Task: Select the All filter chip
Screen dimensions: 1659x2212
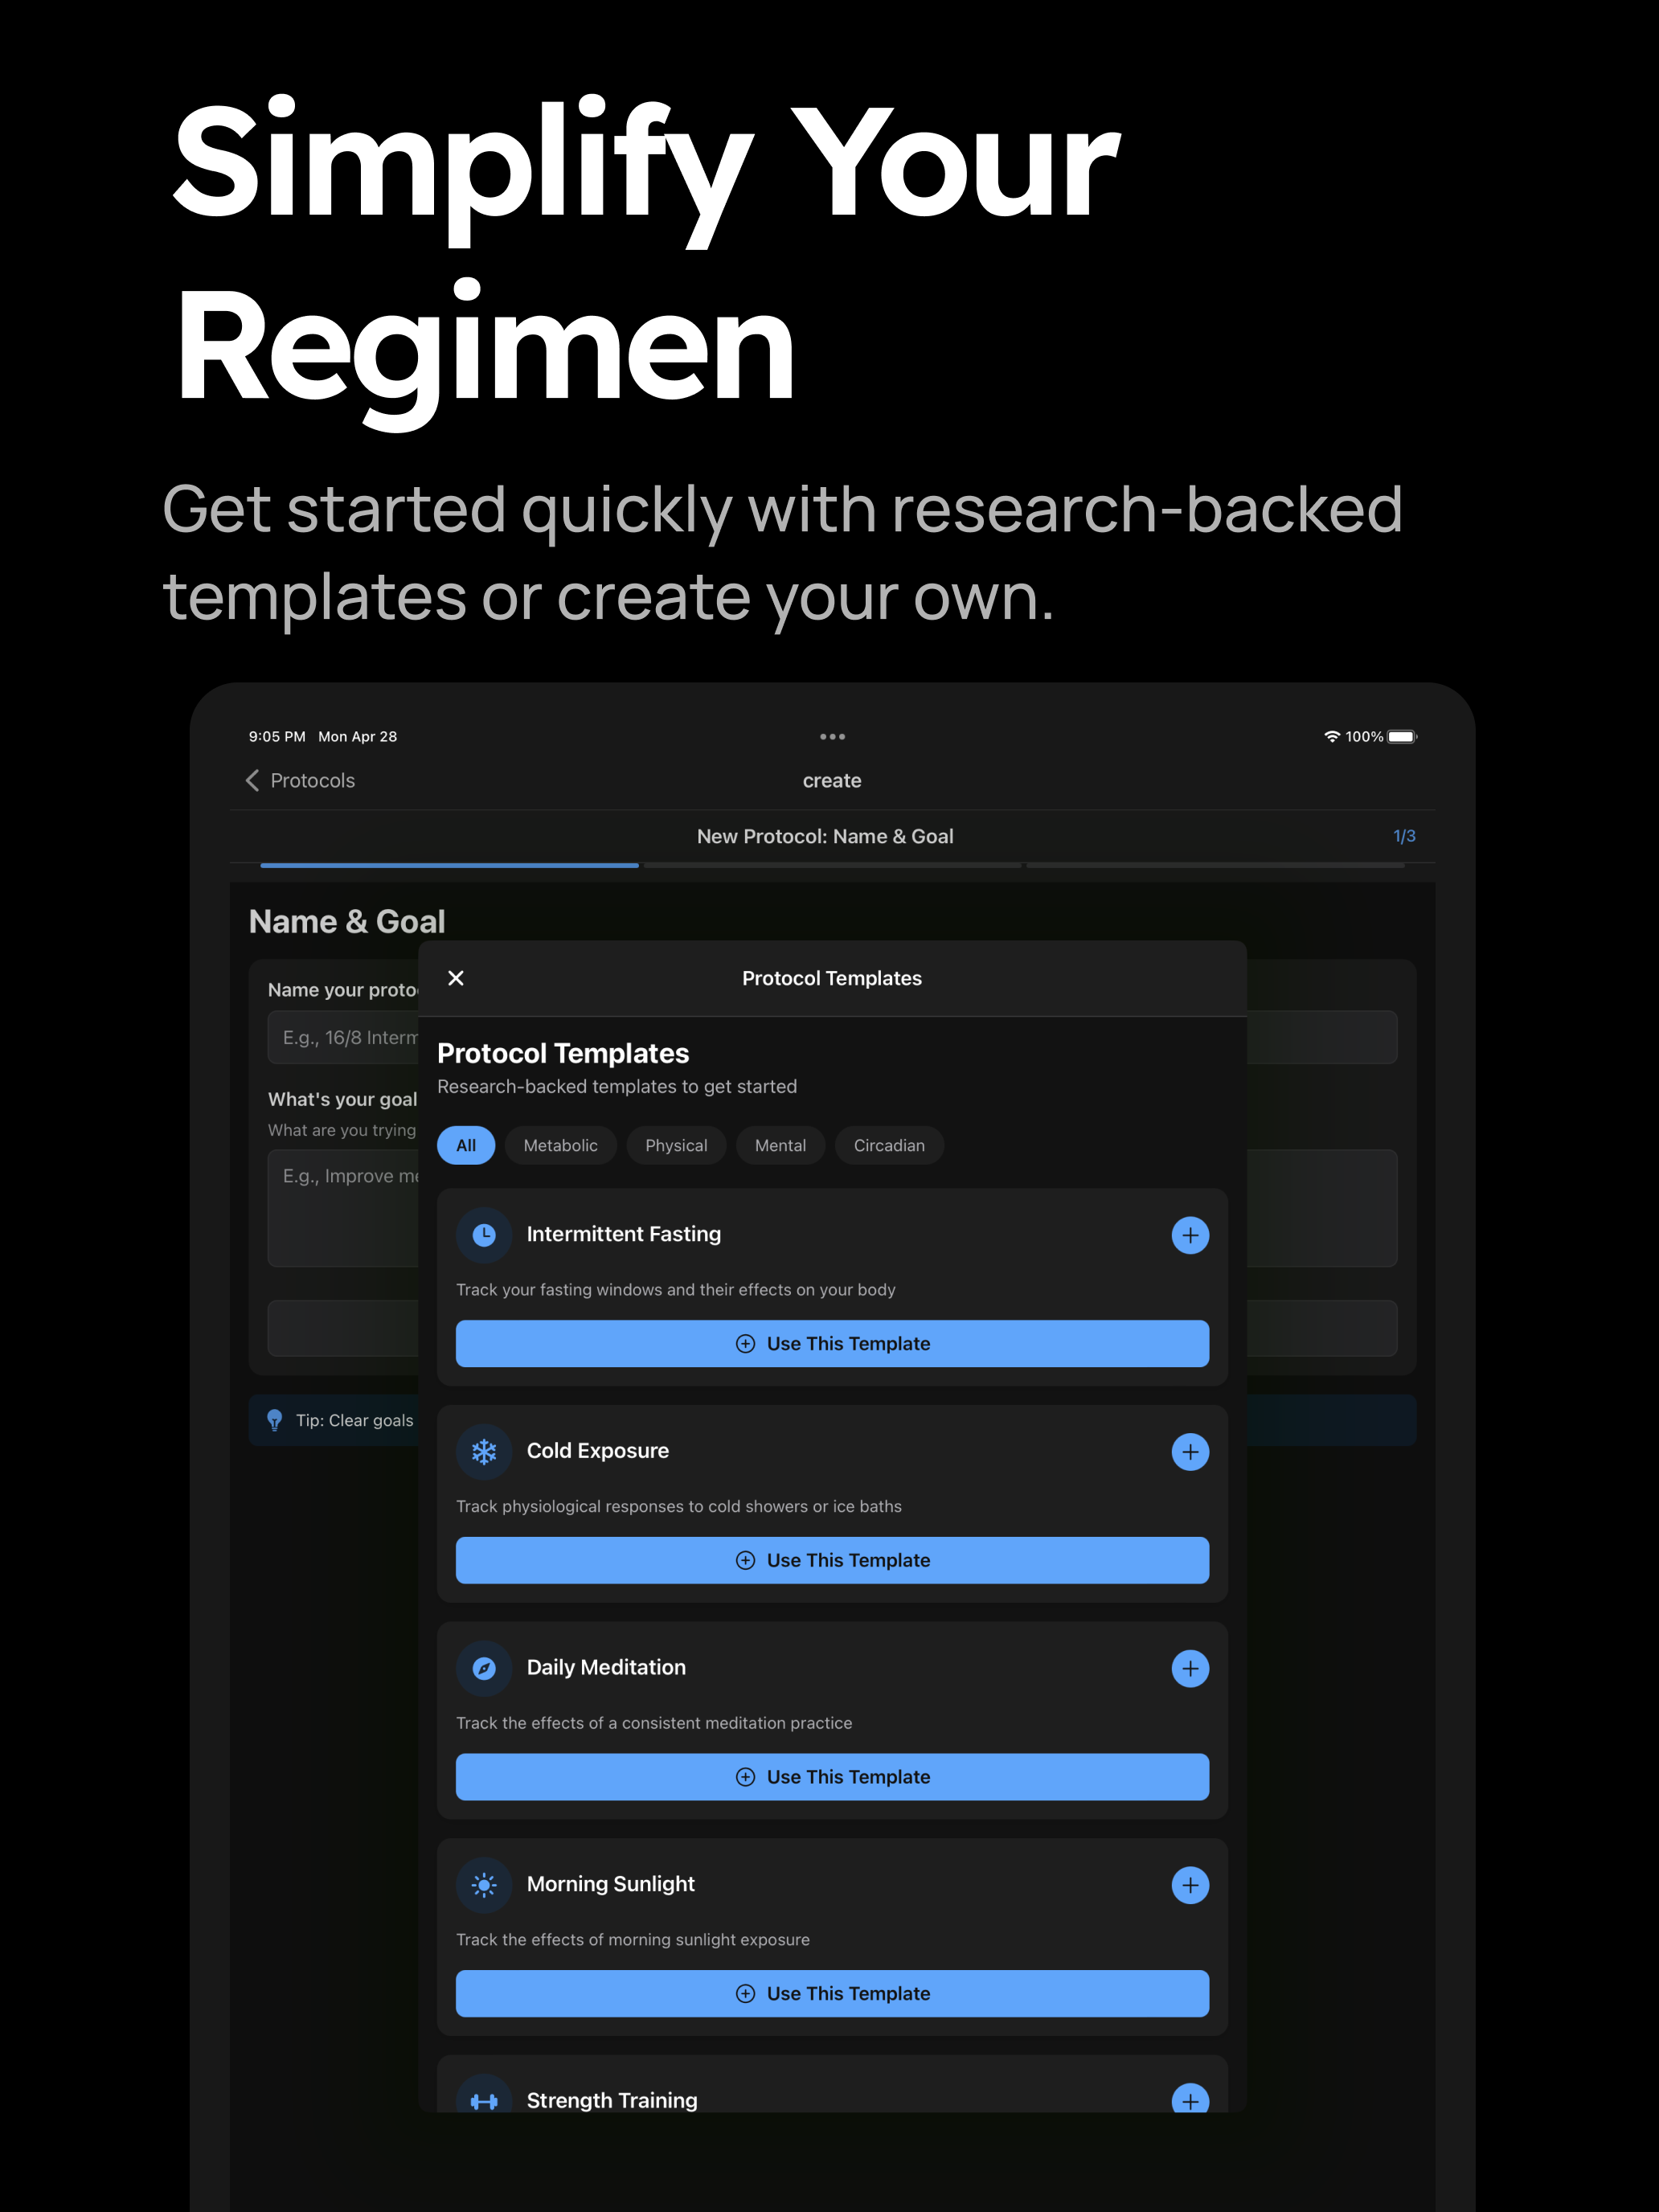Action: (466, 1145)
